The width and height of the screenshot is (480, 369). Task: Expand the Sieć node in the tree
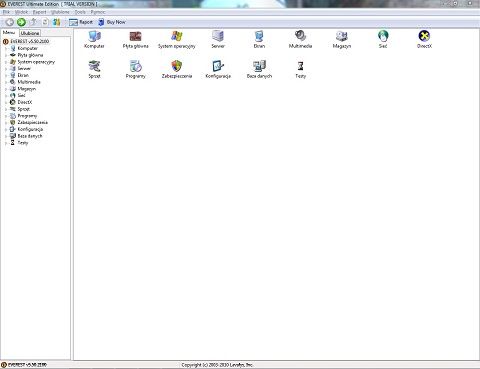tap(6, 96)
